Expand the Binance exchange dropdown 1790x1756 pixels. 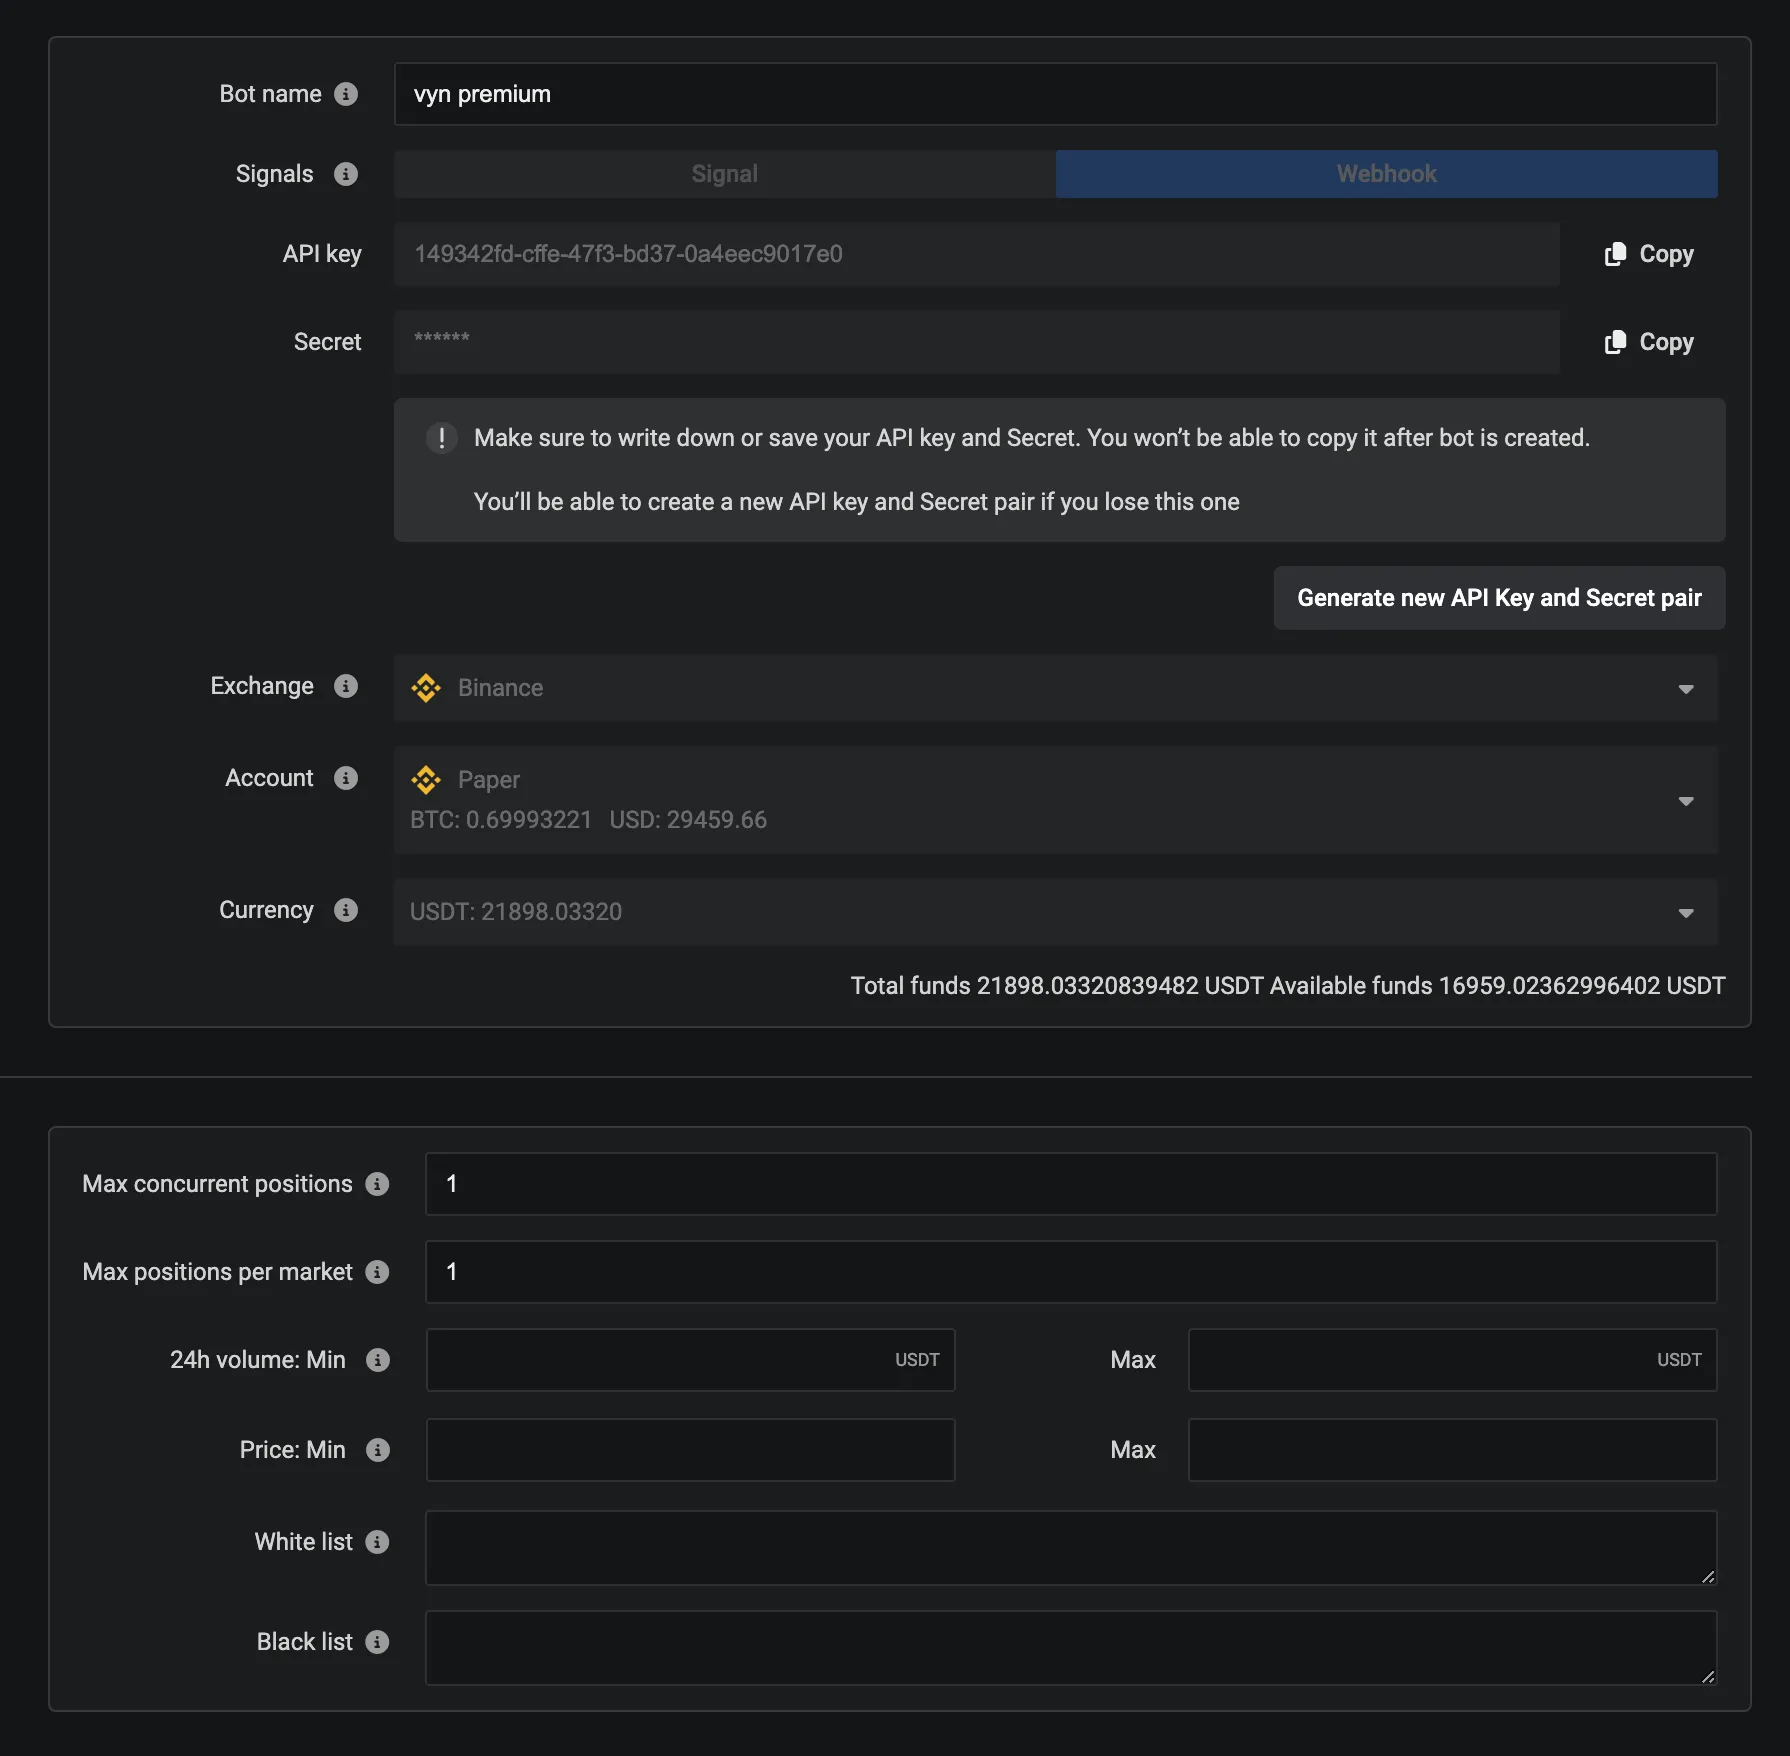tap(1055, 688)
